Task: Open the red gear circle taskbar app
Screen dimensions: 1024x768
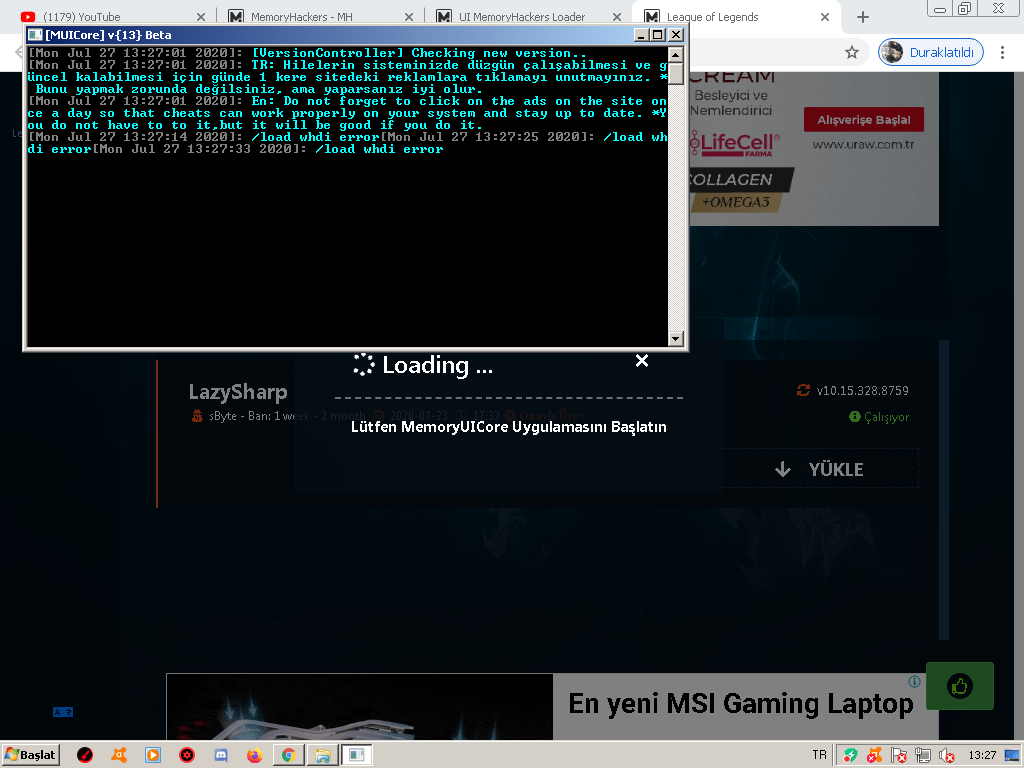Action: (x=187, y=755)
